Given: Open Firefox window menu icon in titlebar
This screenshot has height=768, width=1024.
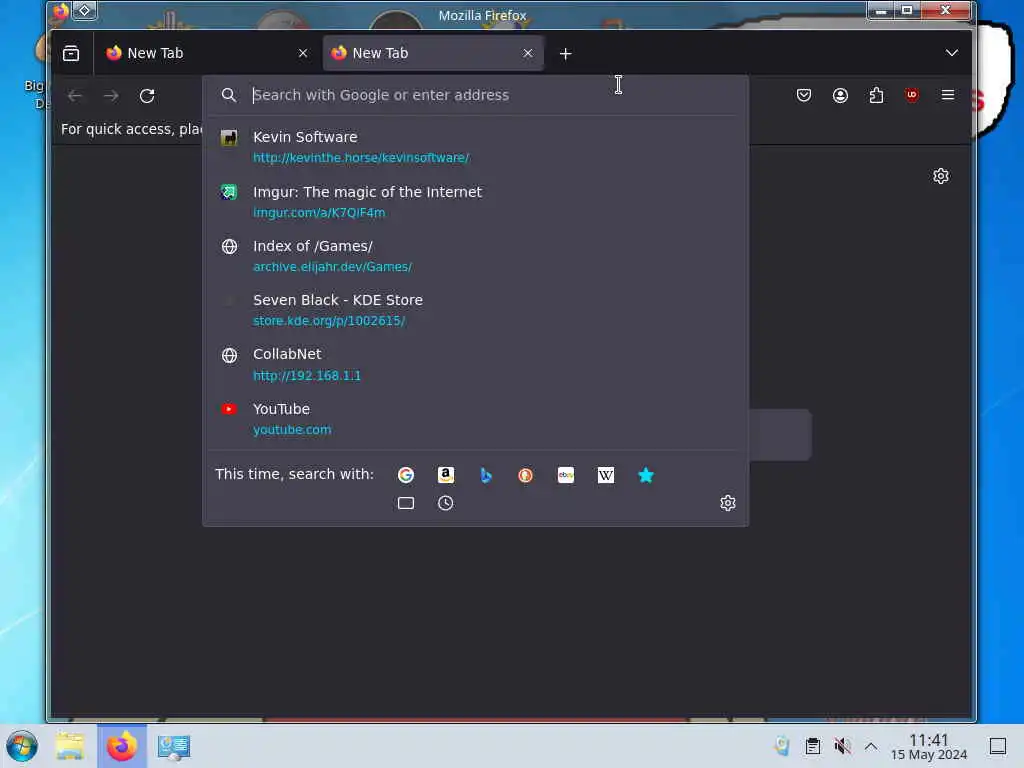Looking at the screenshot, I should [x=60, y=11].
